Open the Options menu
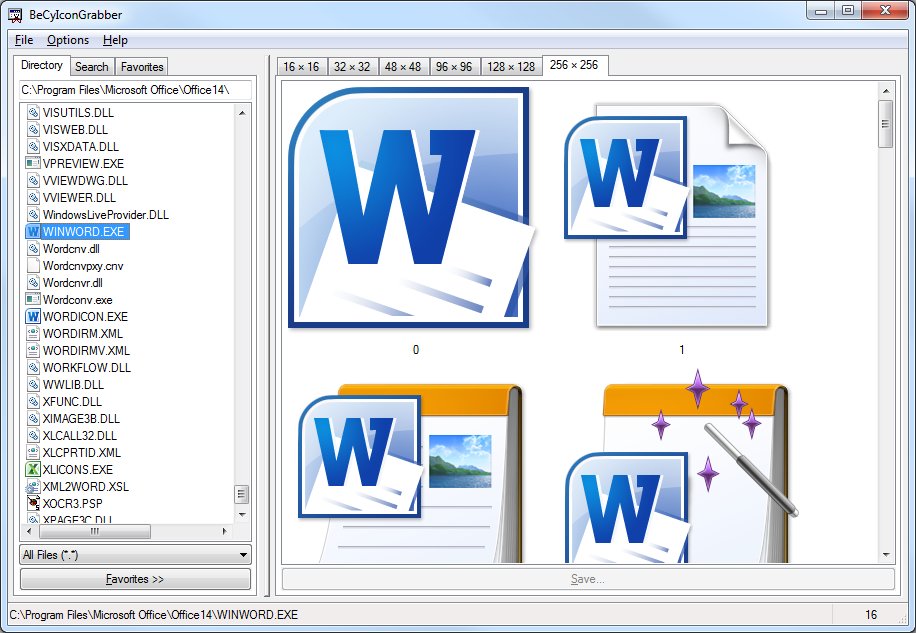 [x=68, y=40]
